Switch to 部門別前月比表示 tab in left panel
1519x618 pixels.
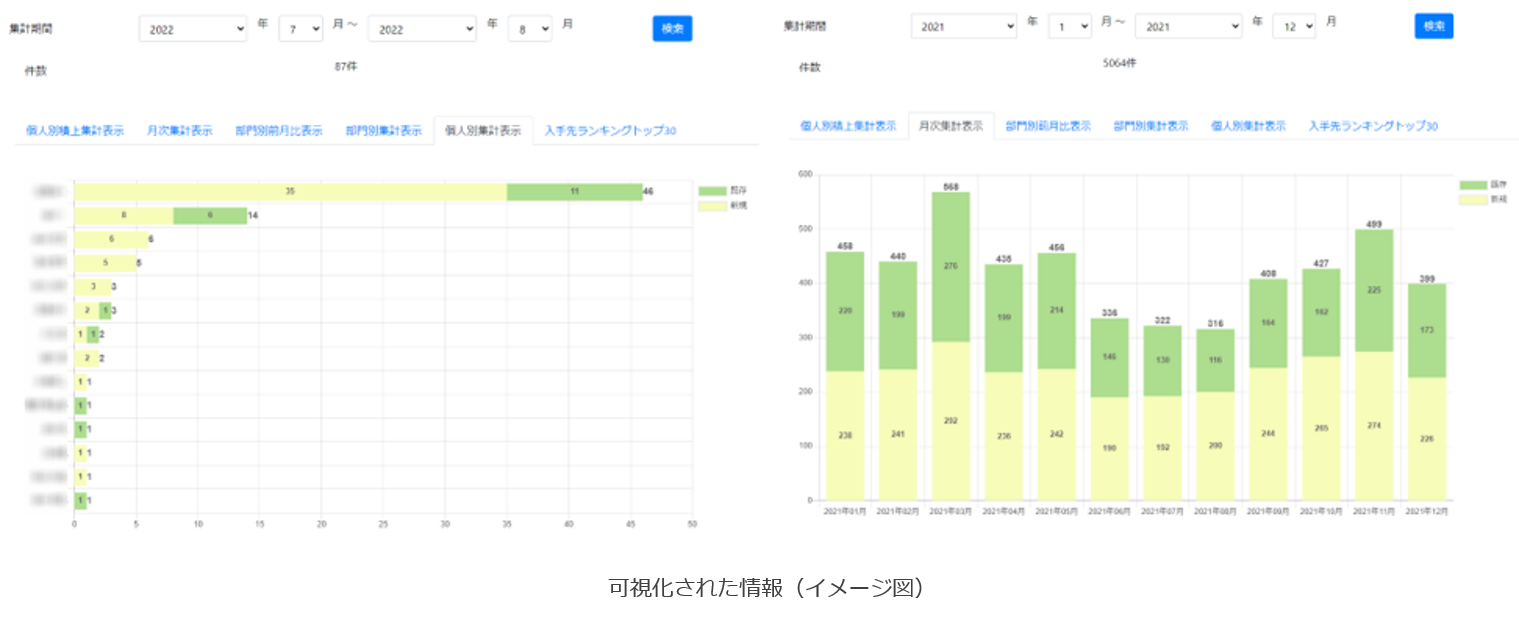pyautogui.click(x=279, y=130)
